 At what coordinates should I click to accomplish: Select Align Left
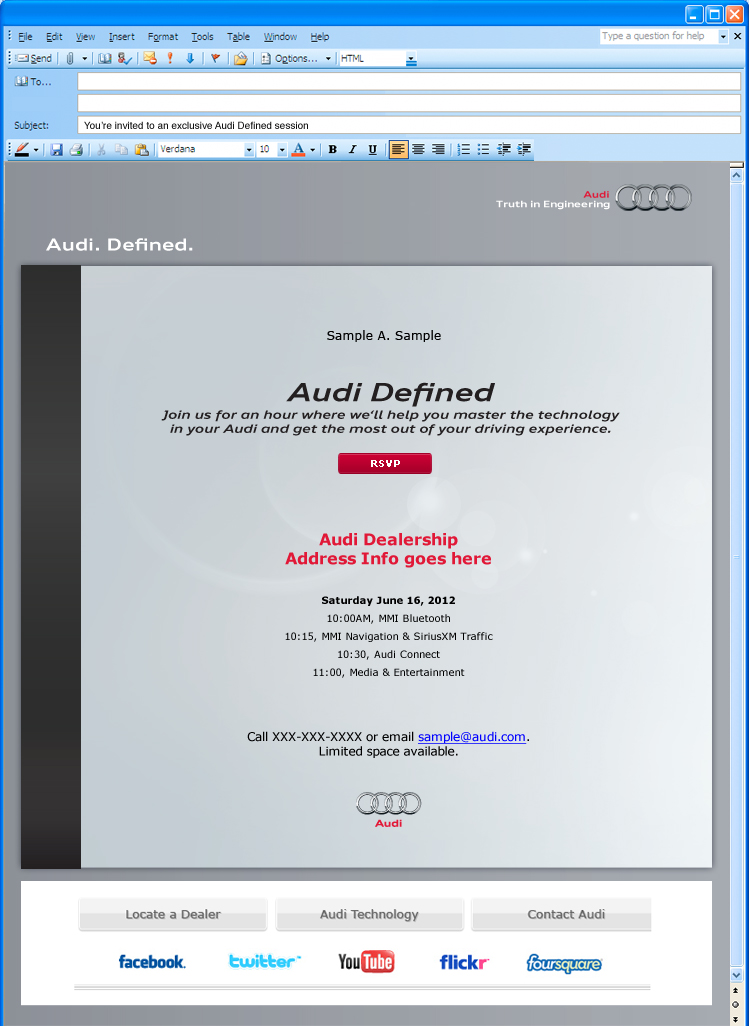(398, 149)
